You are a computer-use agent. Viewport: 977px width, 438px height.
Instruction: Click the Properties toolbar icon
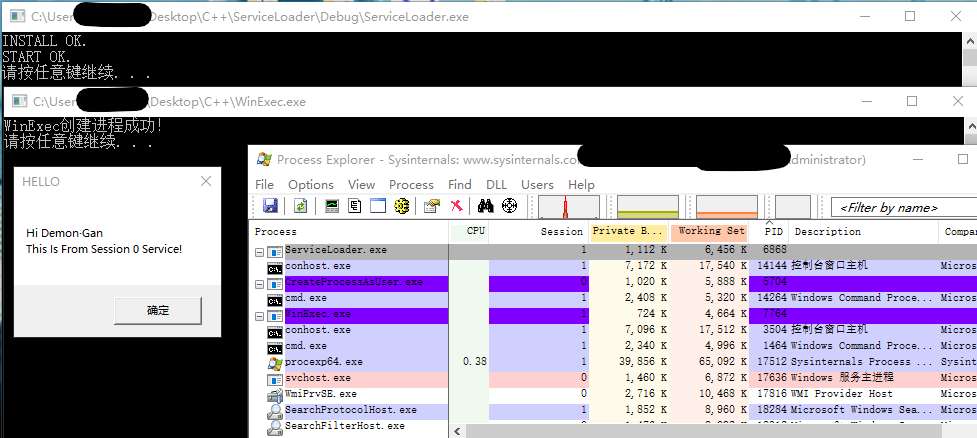click(431, 206)
